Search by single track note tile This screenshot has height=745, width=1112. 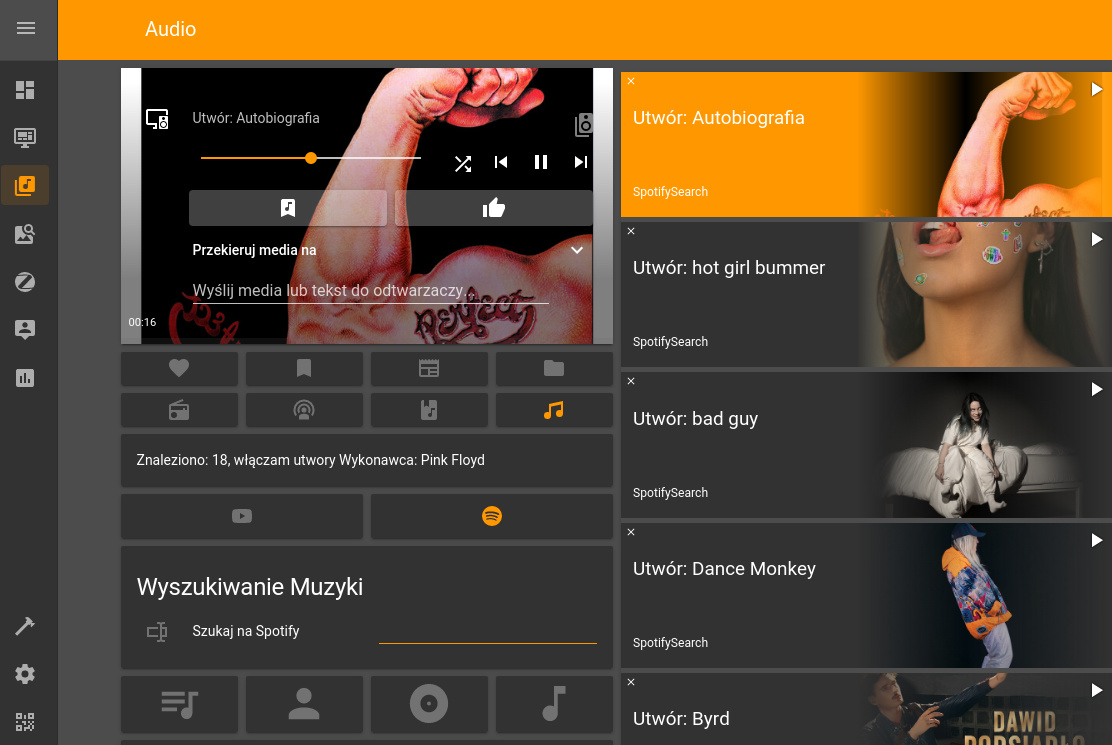click(x=554, y=704)
